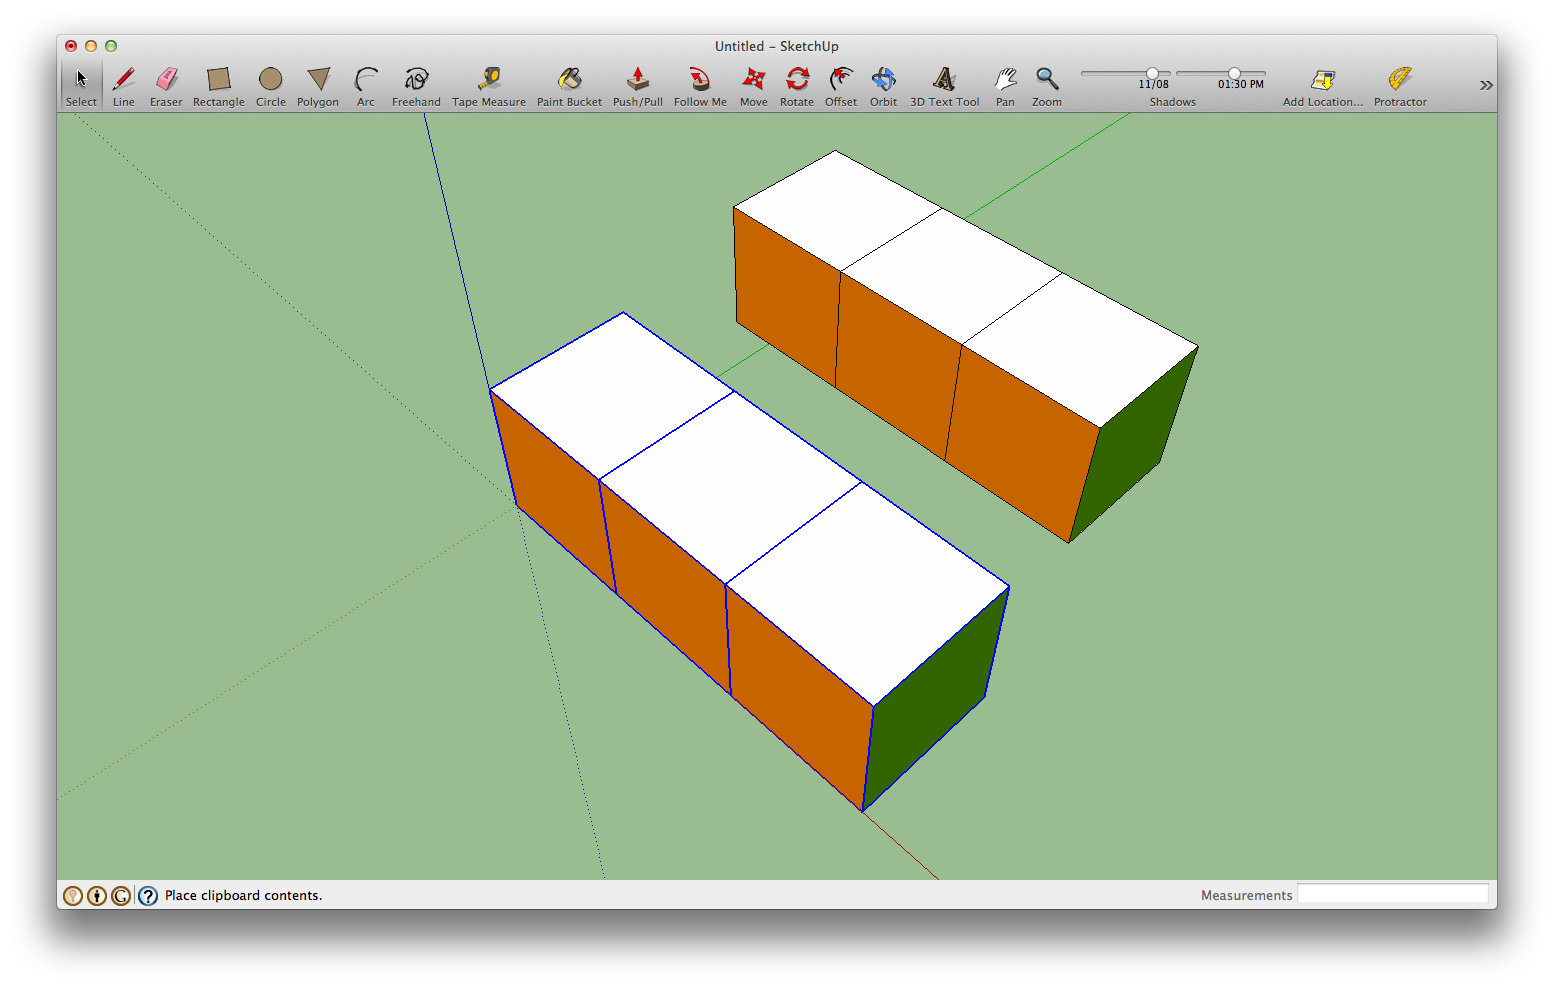Choose the Rectangle tool
Image resolution: width=1554 pixels, height=988 pixels.
point(218,79)
